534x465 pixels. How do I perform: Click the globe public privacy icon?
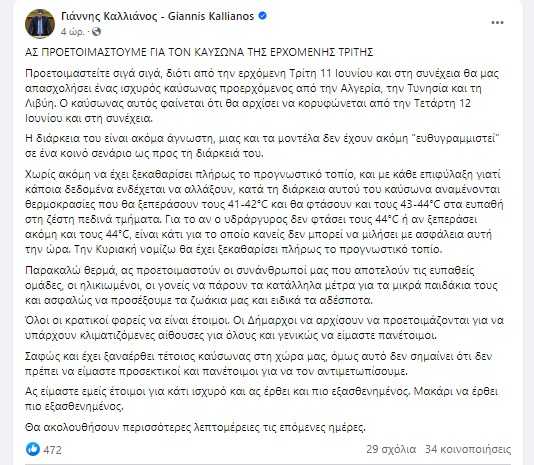click(x=96, y=32)
